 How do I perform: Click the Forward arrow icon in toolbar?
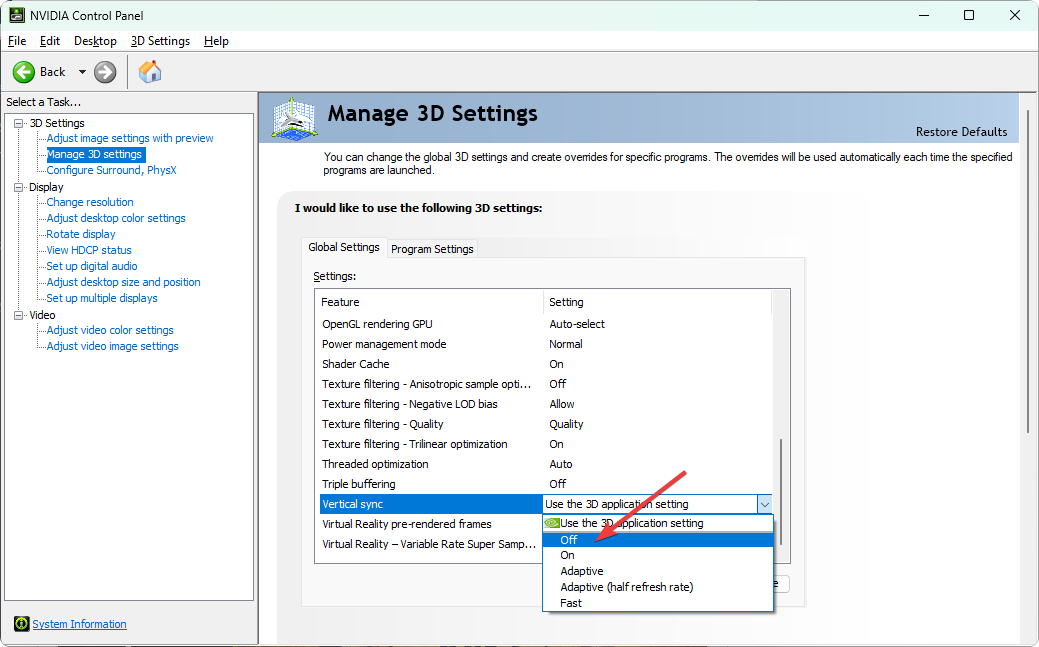coord(105,72)
